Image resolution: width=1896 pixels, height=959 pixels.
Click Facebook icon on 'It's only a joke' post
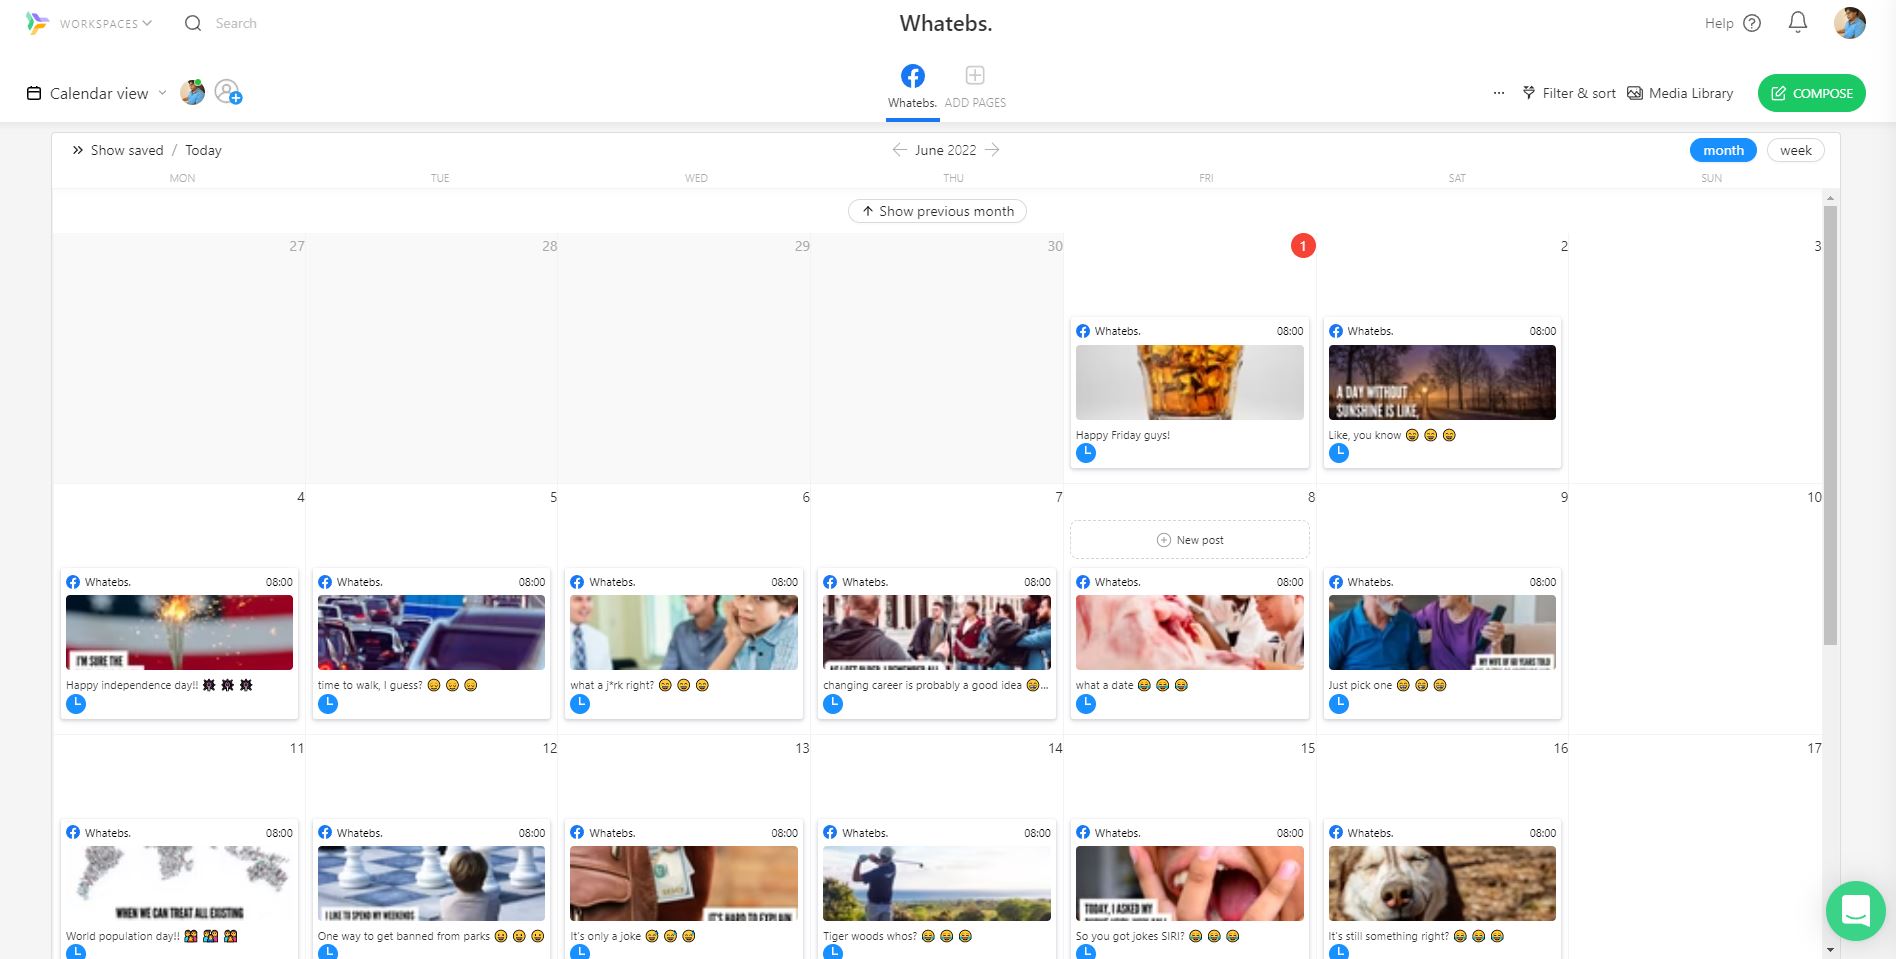(577, 832)
